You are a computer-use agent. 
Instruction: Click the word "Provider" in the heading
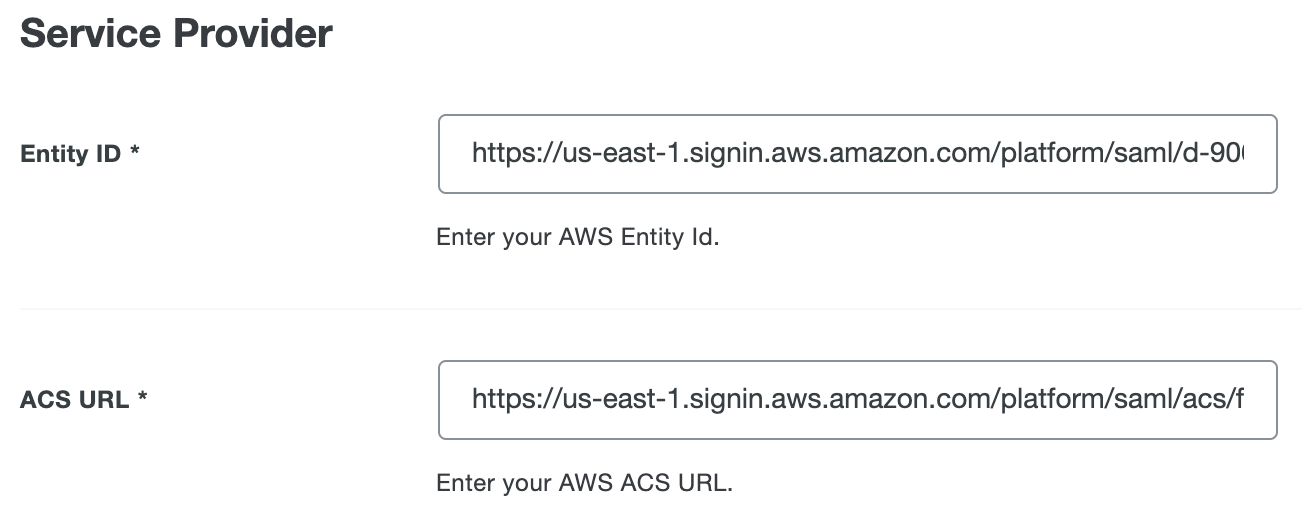[253, 34]
